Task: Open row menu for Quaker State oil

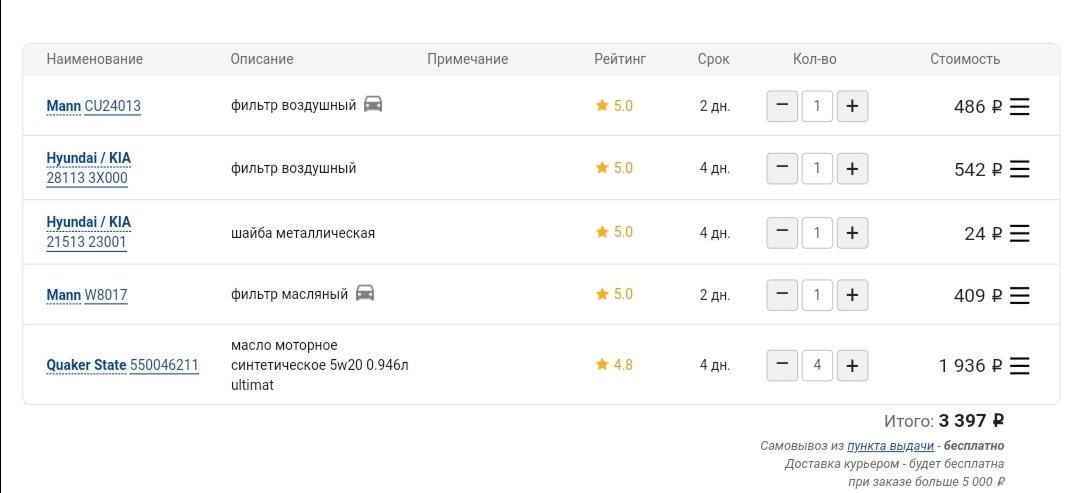Action: (x=1019, y=366)
